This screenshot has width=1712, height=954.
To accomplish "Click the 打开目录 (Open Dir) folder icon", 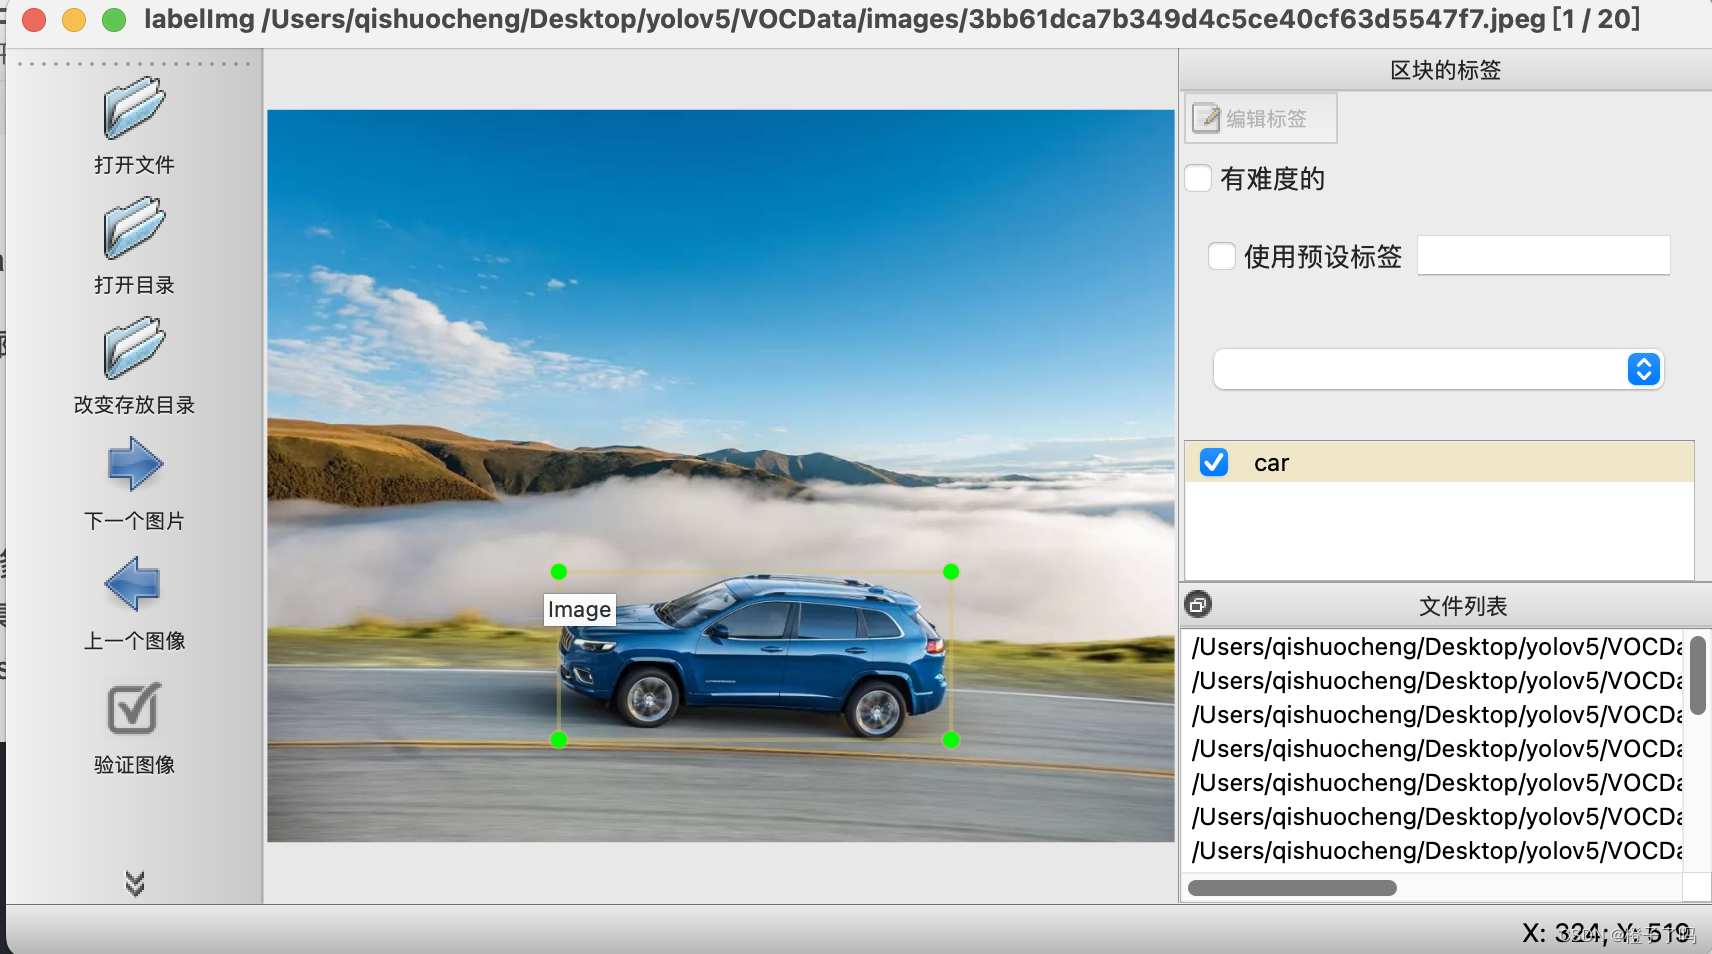I will [x=134, y=228].
